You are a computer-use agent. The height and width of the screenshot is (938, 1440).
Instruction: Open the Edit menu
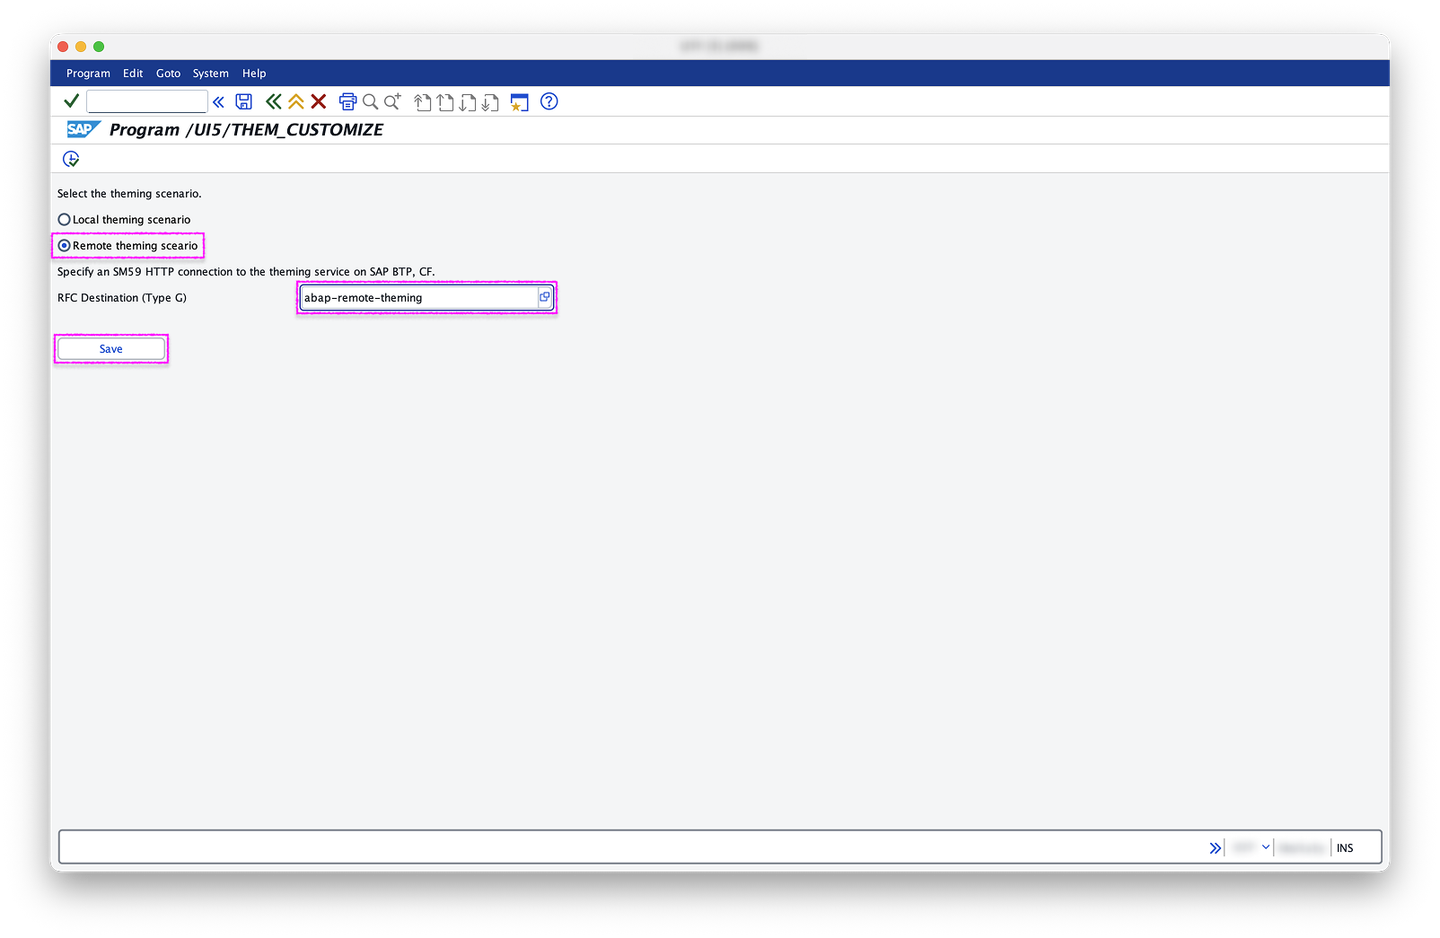click(x=133, y=73)
